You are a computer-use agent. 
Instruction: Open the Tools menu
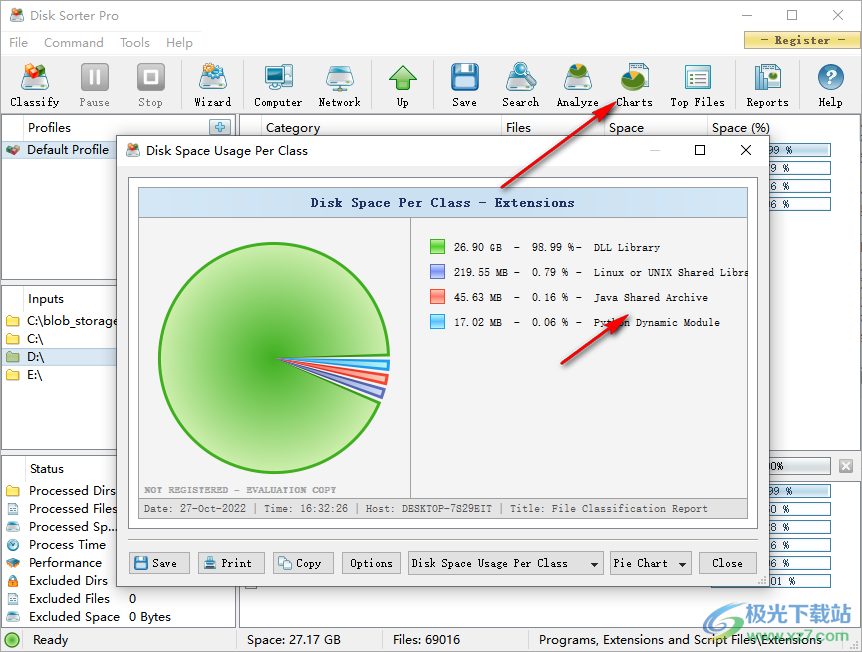coord(135,42)
